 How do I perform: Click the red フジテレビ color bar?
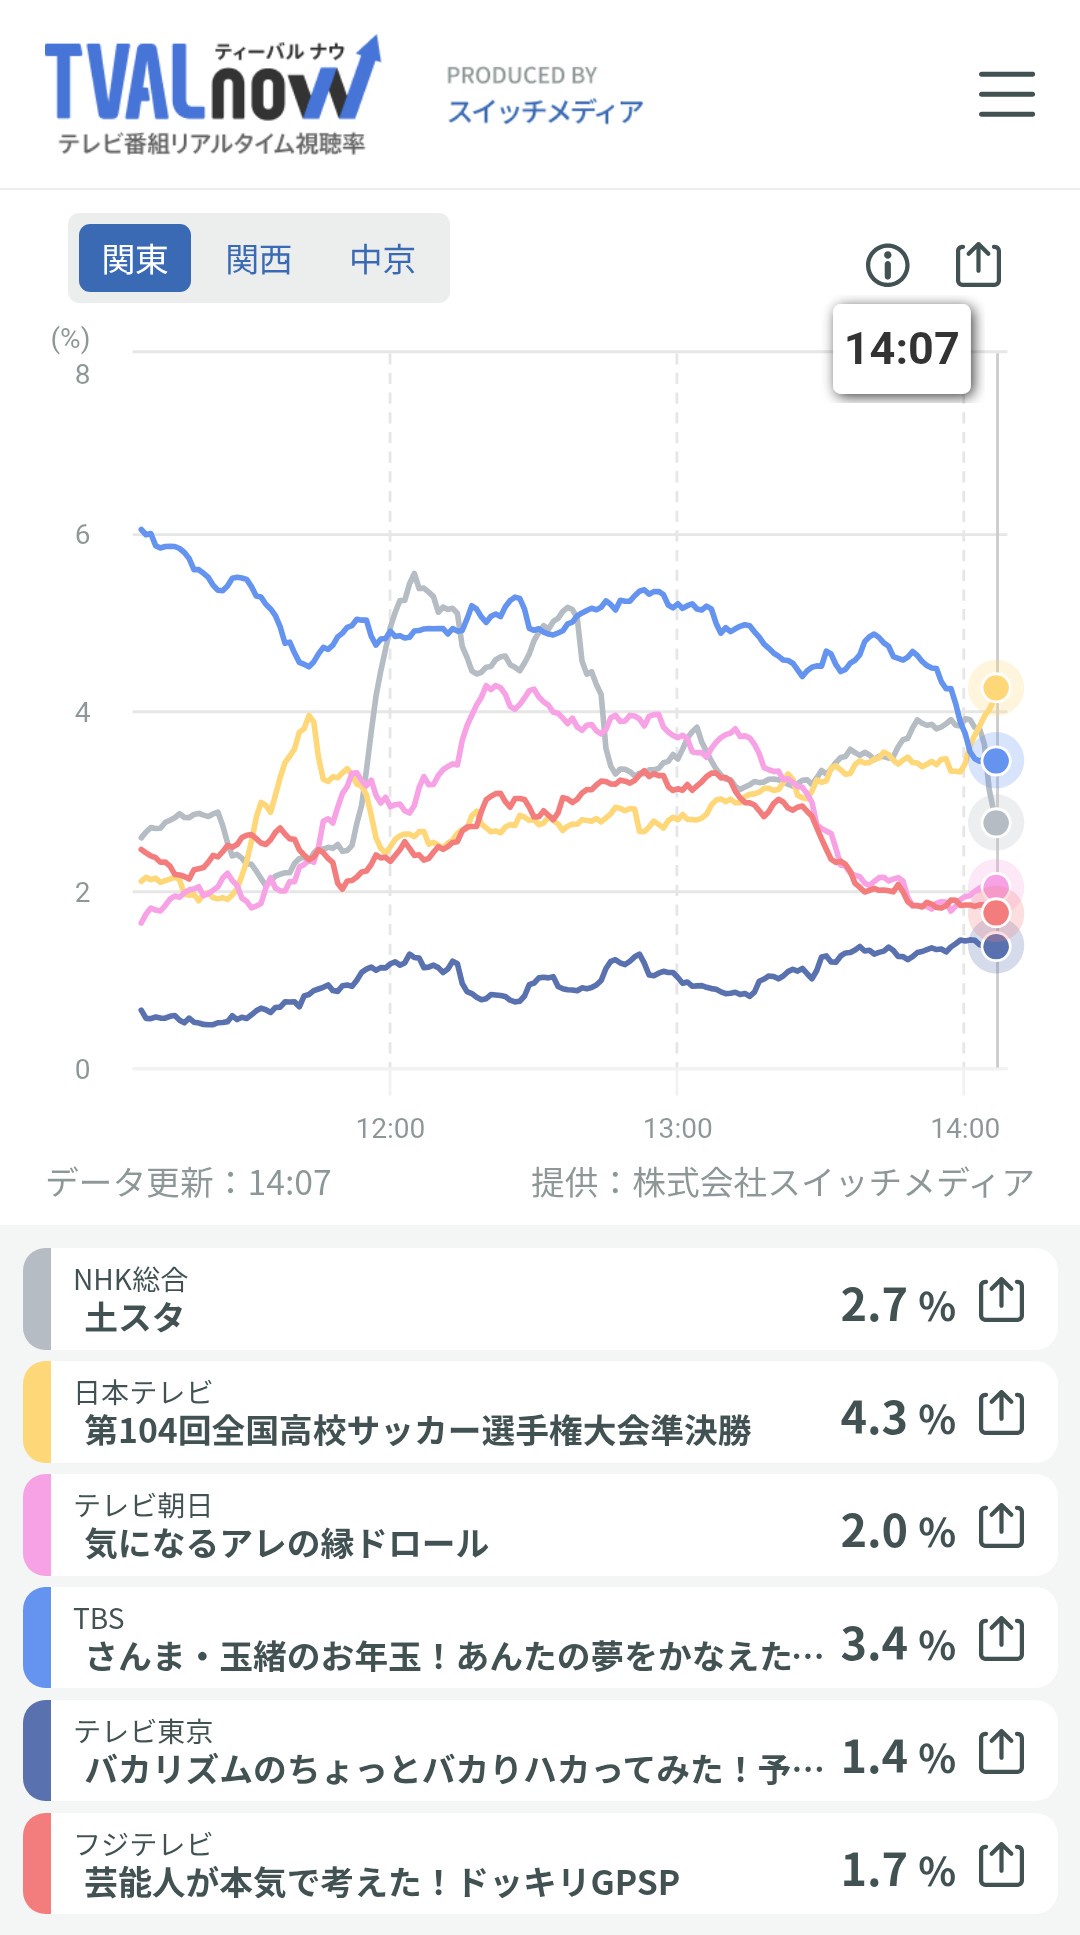pyautogui.click(x=37, y=1865)
